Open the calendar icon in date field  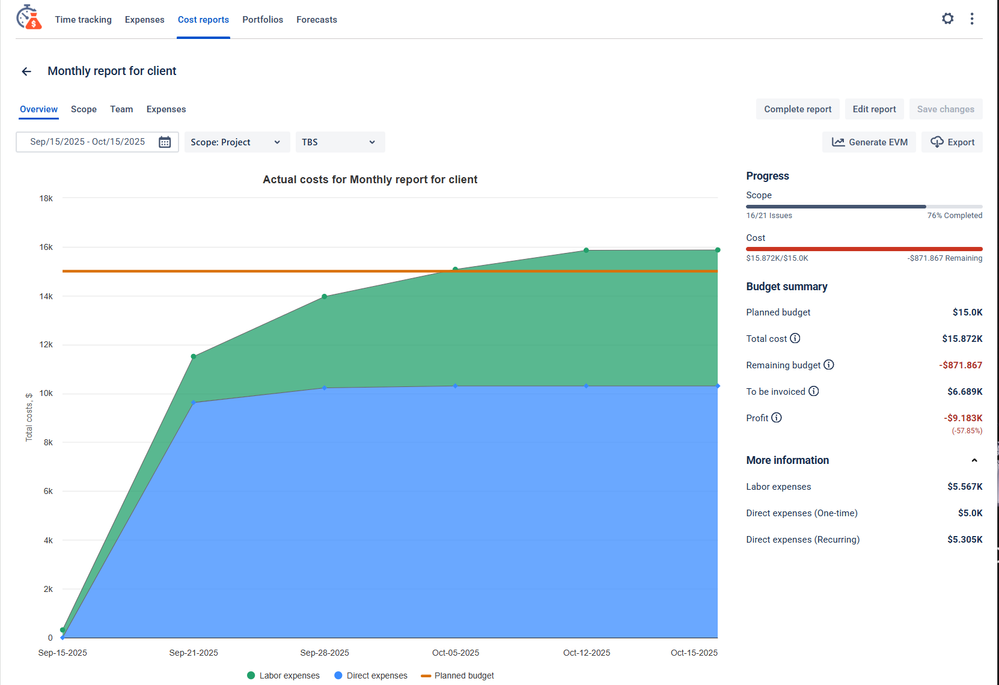point(165,143)
